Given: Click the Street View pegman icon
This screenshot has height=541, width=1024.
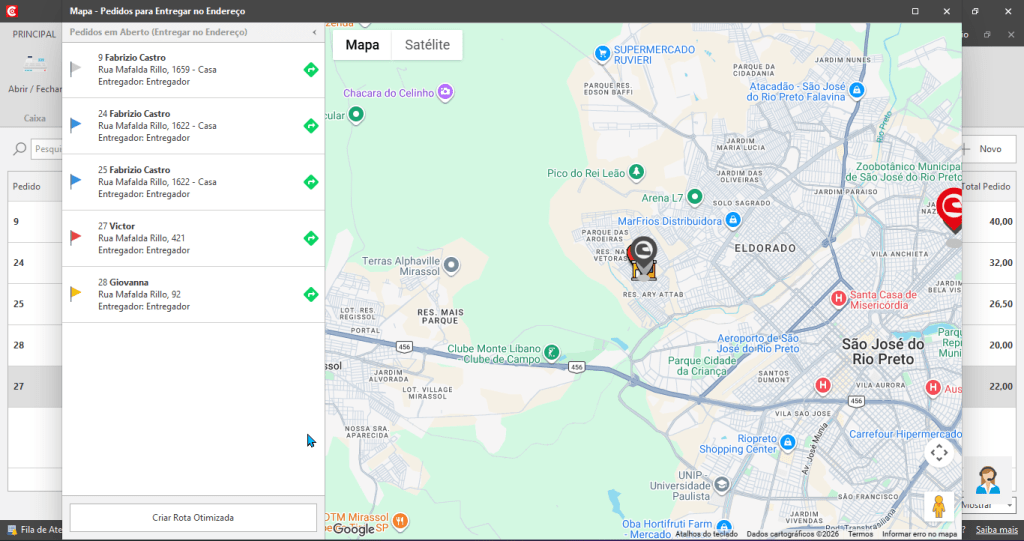Looking at the screenshot, I should click(939, 506).
